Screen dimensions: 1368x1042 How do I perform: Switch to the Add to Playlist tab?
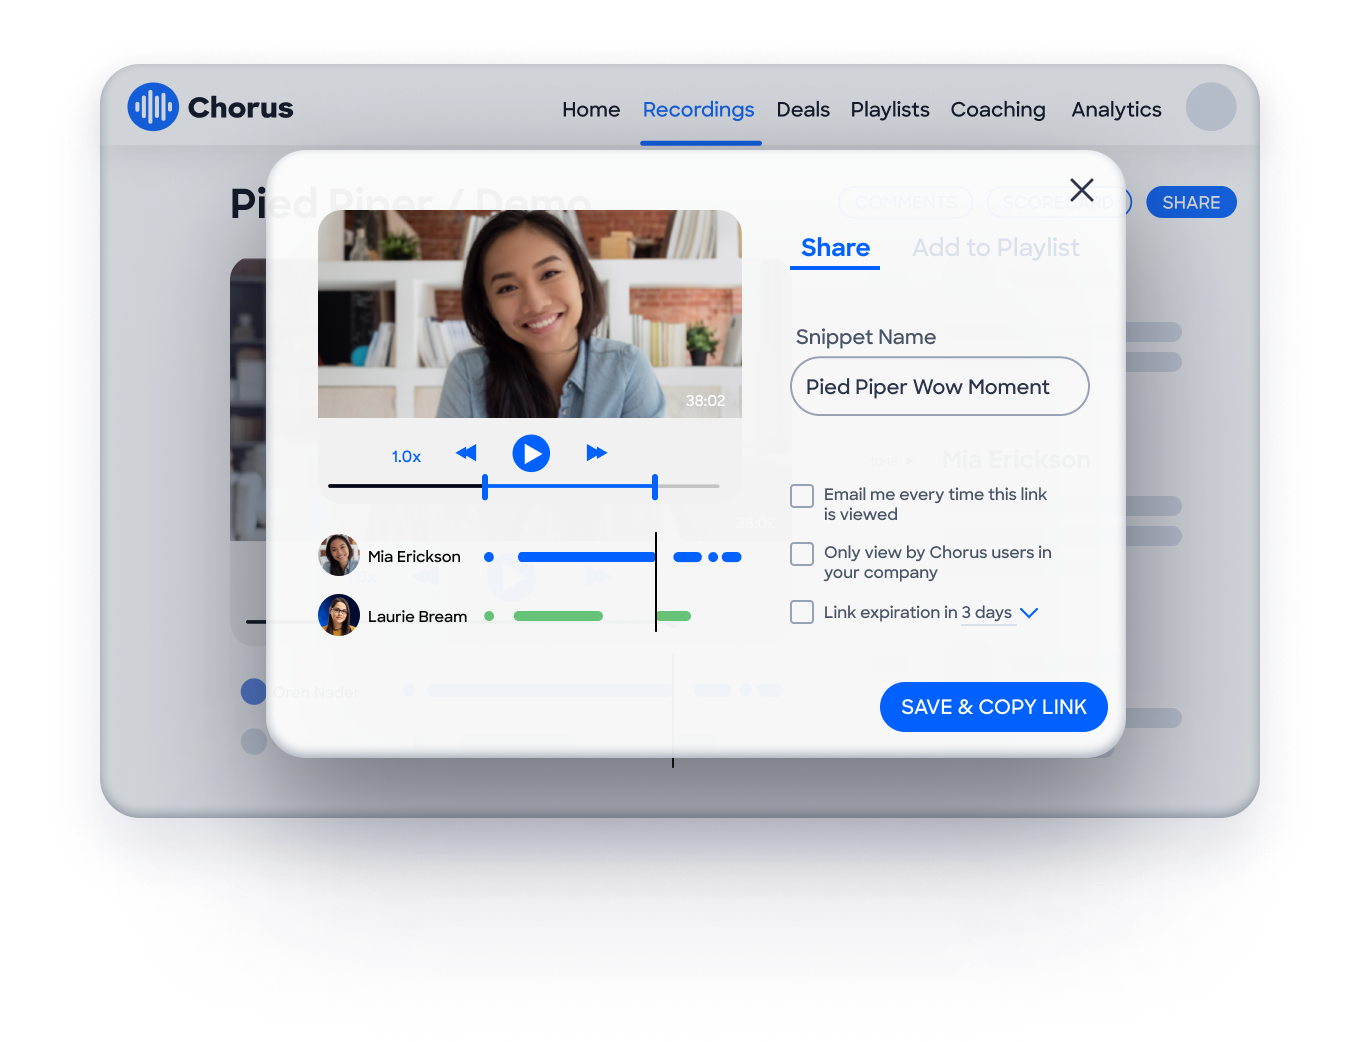pyautogui.click(x=996, y=248)
